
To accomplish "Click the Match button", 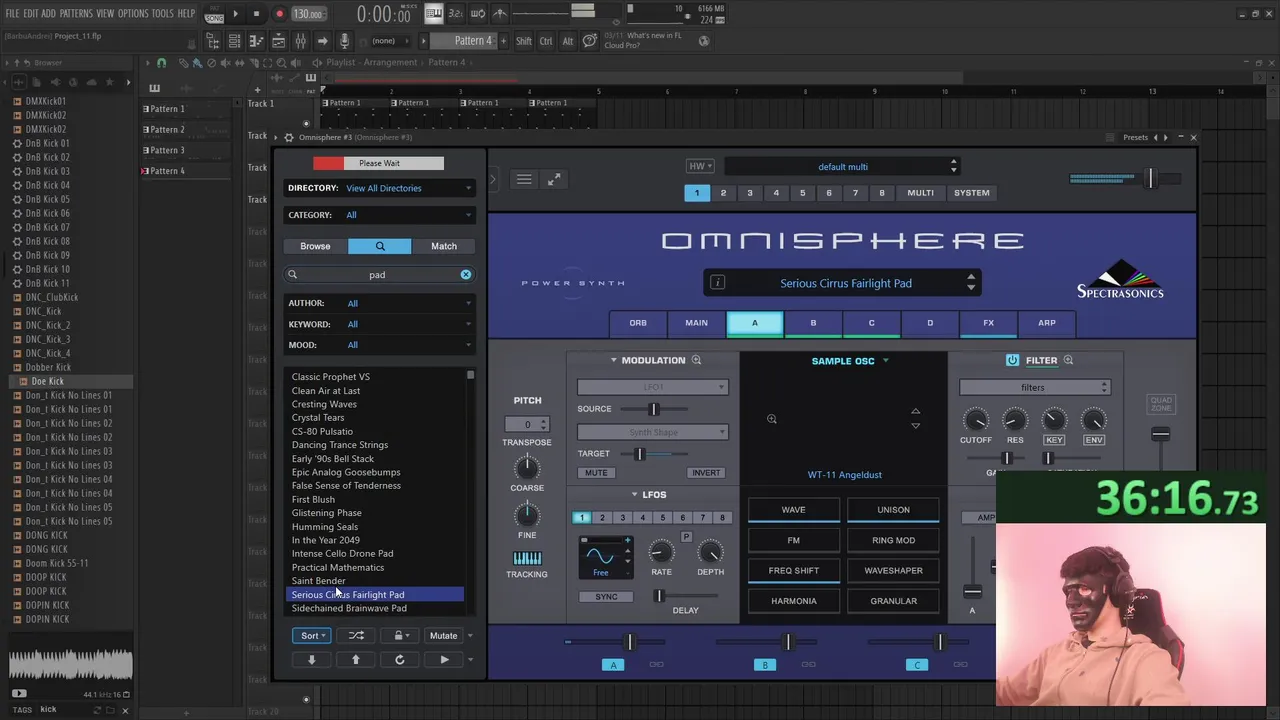I will point(444,246).
